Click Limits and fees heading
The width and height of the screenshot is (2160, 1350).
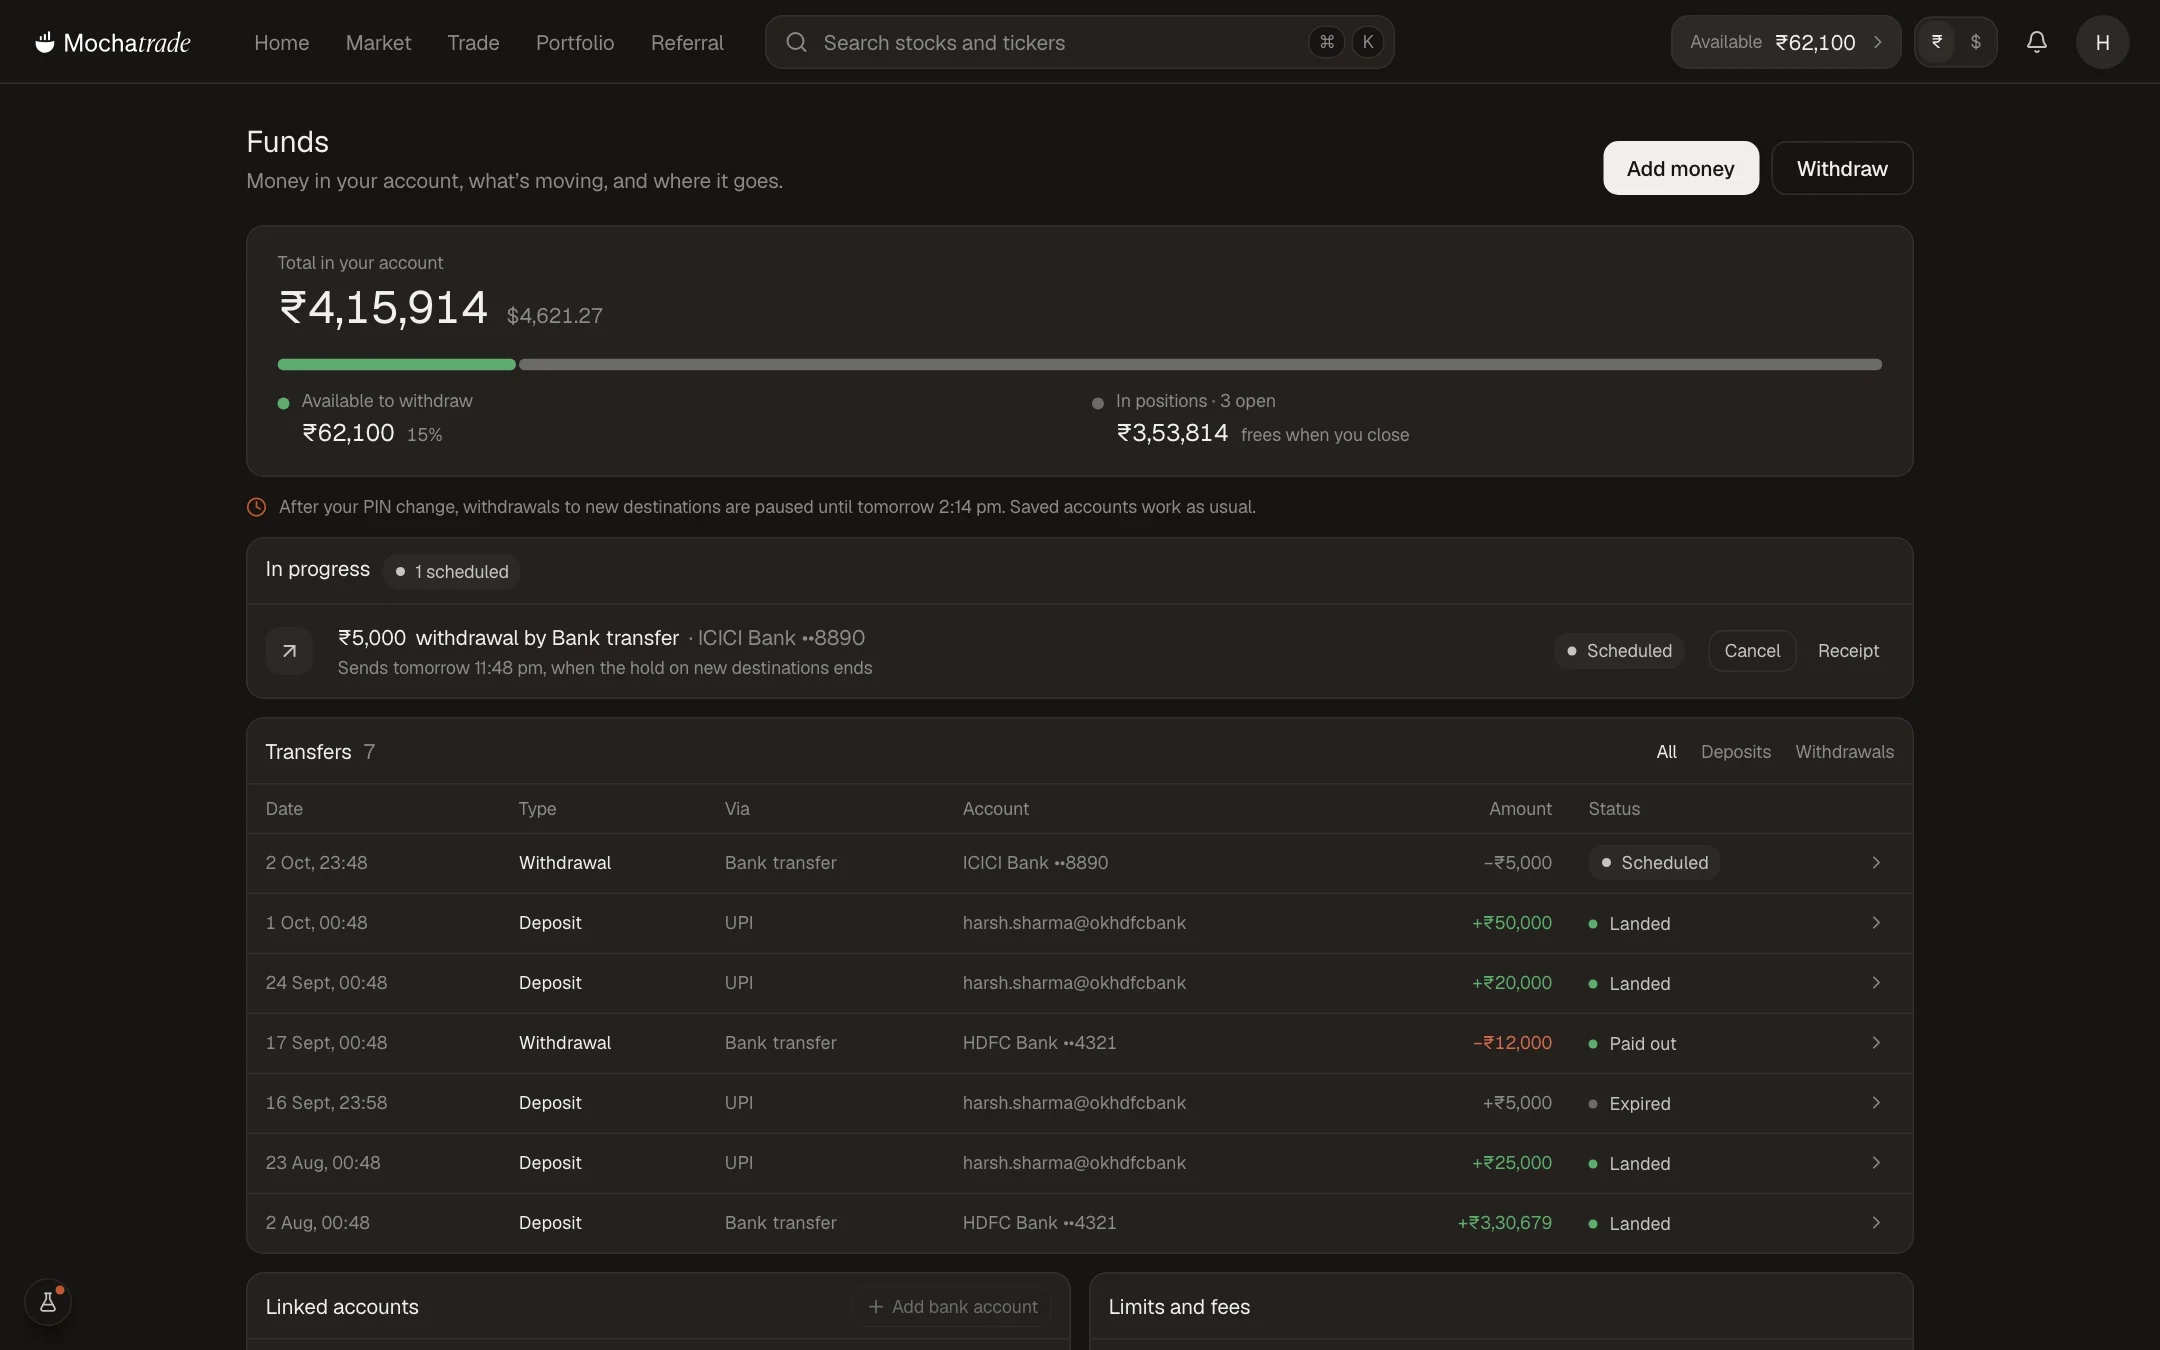pyautogui.click(x=1179, y=1307)
